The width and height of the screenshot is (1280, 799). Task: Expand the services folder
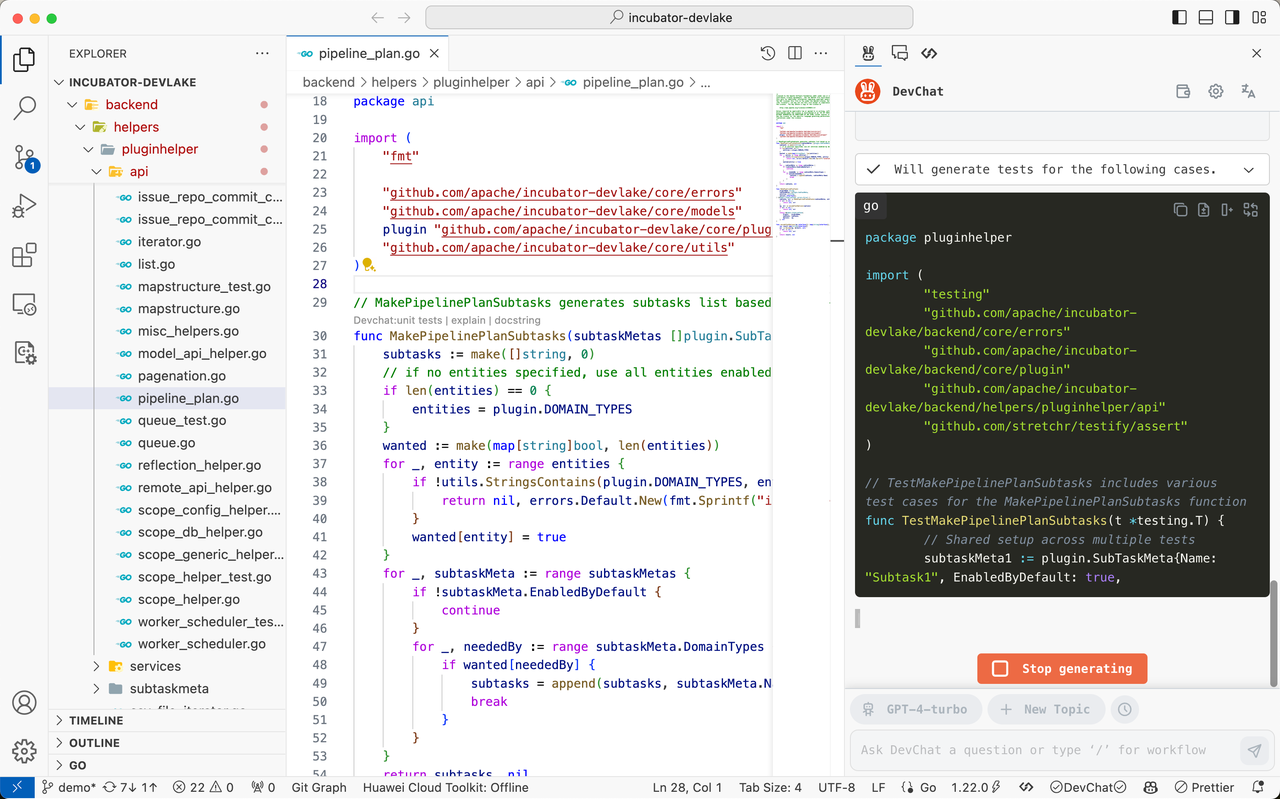pos(97,666)
